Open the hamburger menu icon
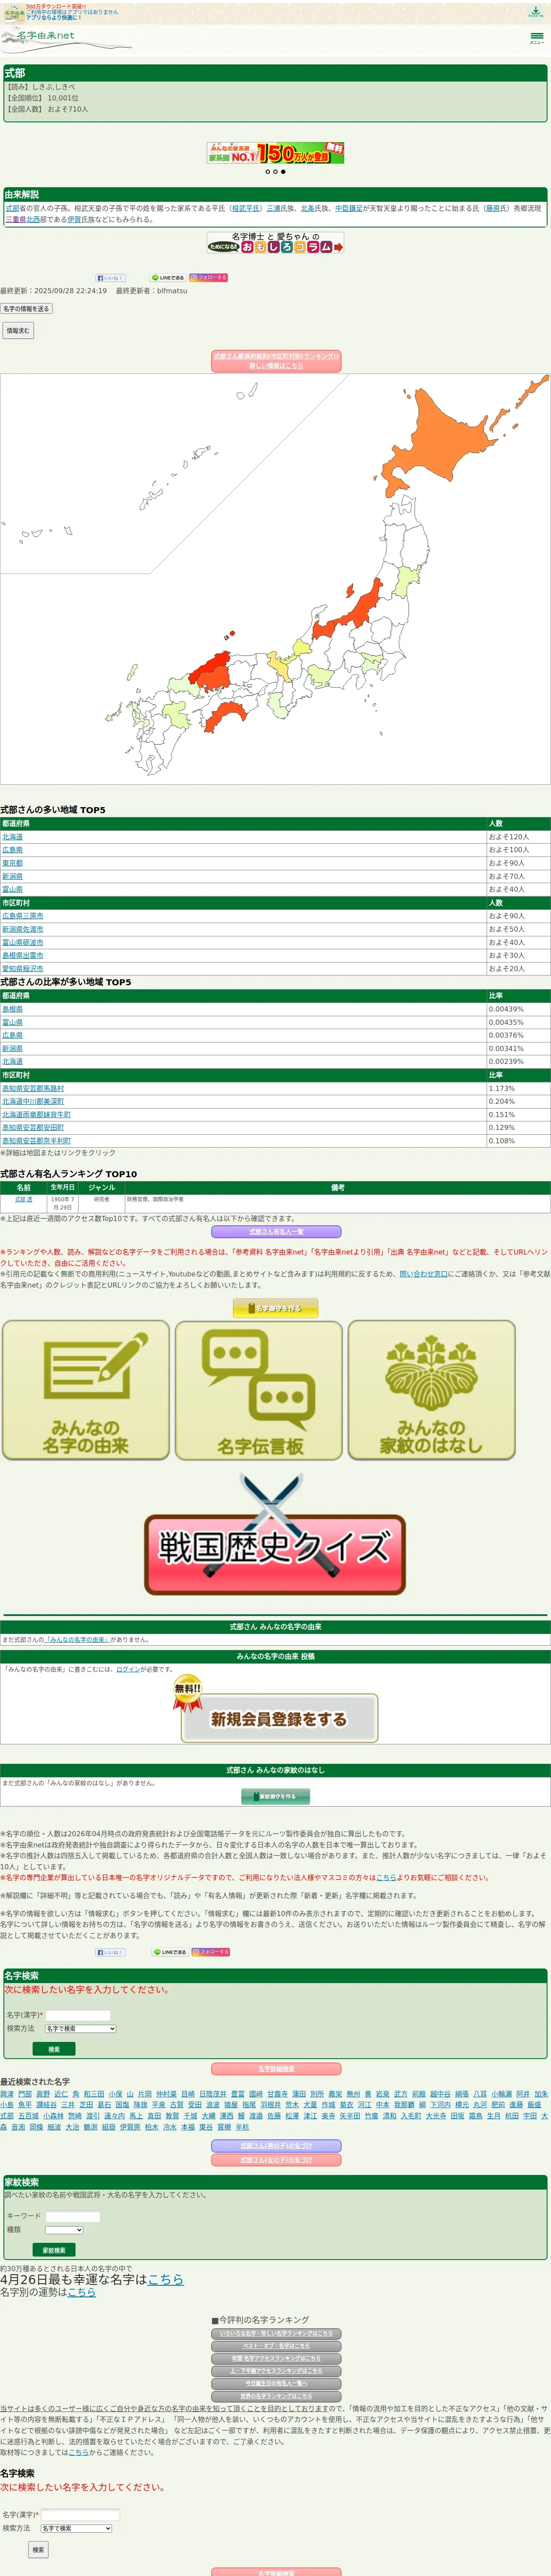 pos(537,37)
